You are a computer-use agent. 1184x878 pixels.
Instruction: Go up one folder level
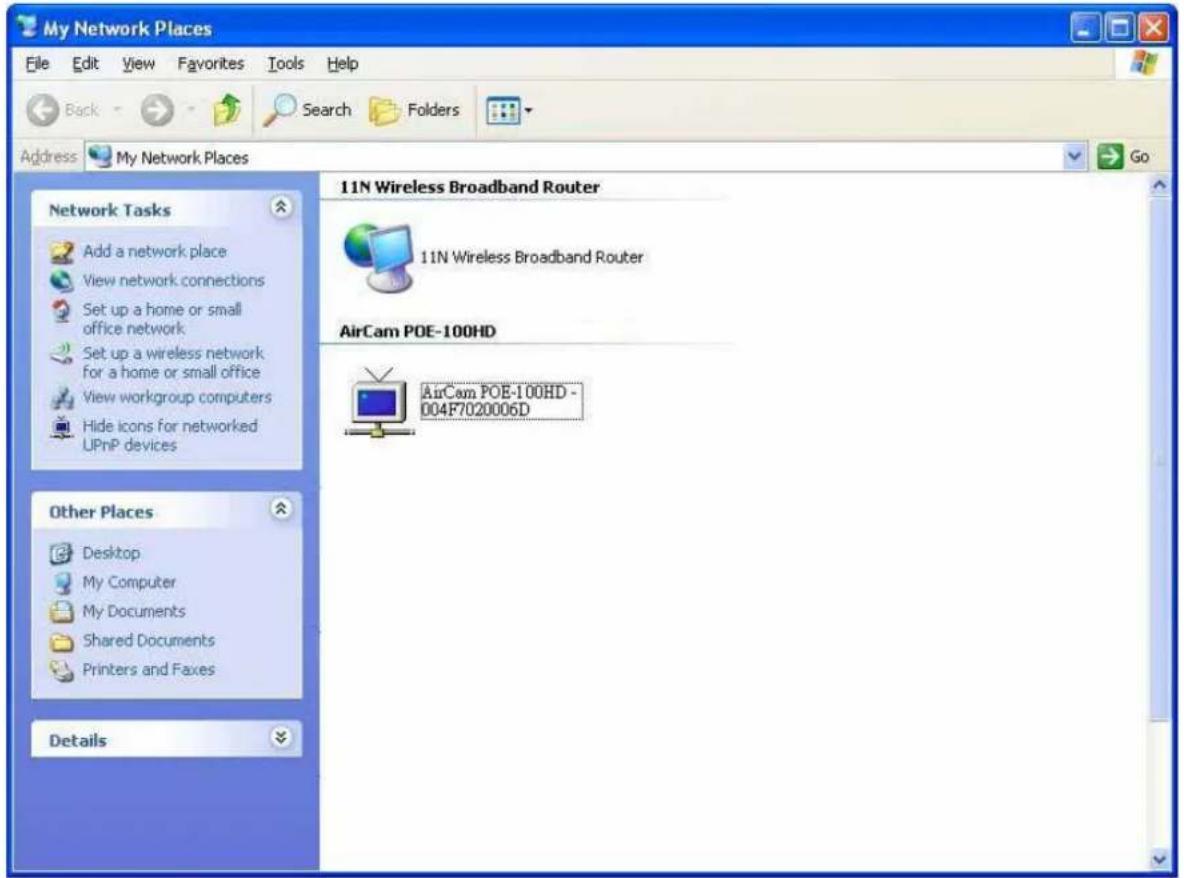226,110
